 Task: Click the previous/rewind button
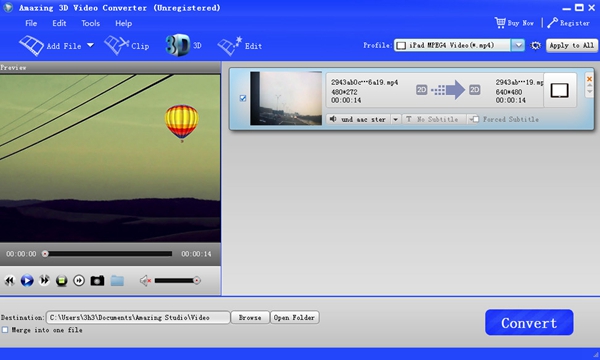coord(10,280)
